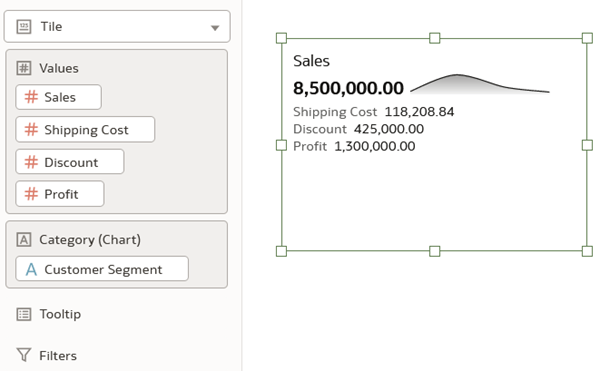This screenshot has width=600, height=371.
Task: Click the hash icon beside Shipping Cost
Action: [x=31, y=130]
